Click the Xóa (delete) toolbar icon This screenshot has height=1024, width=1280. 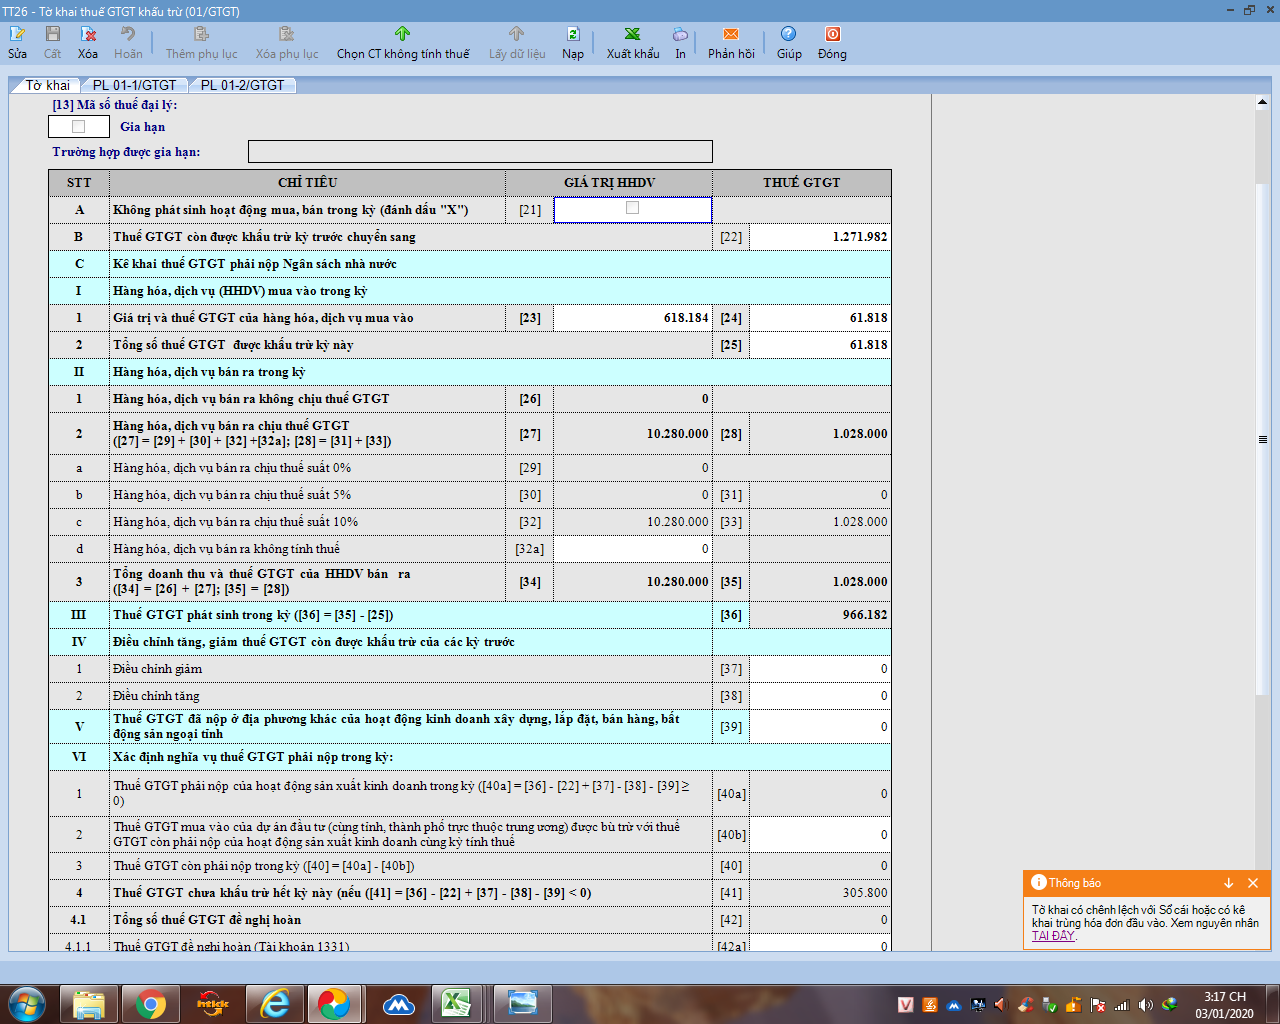[x=88, y=42]
